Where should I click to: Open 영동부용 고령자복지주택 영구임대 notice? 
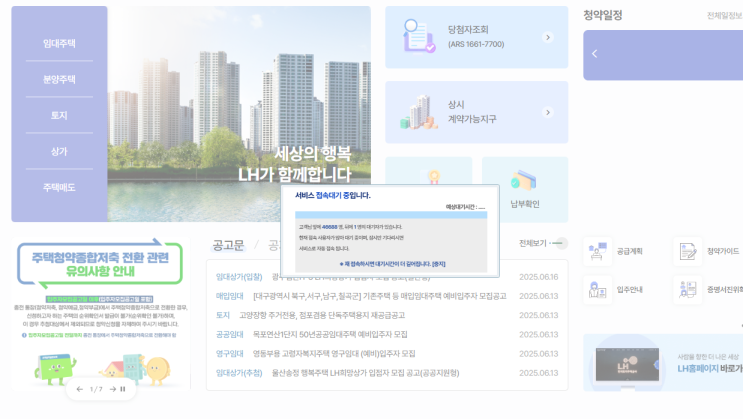coord(334,354)
